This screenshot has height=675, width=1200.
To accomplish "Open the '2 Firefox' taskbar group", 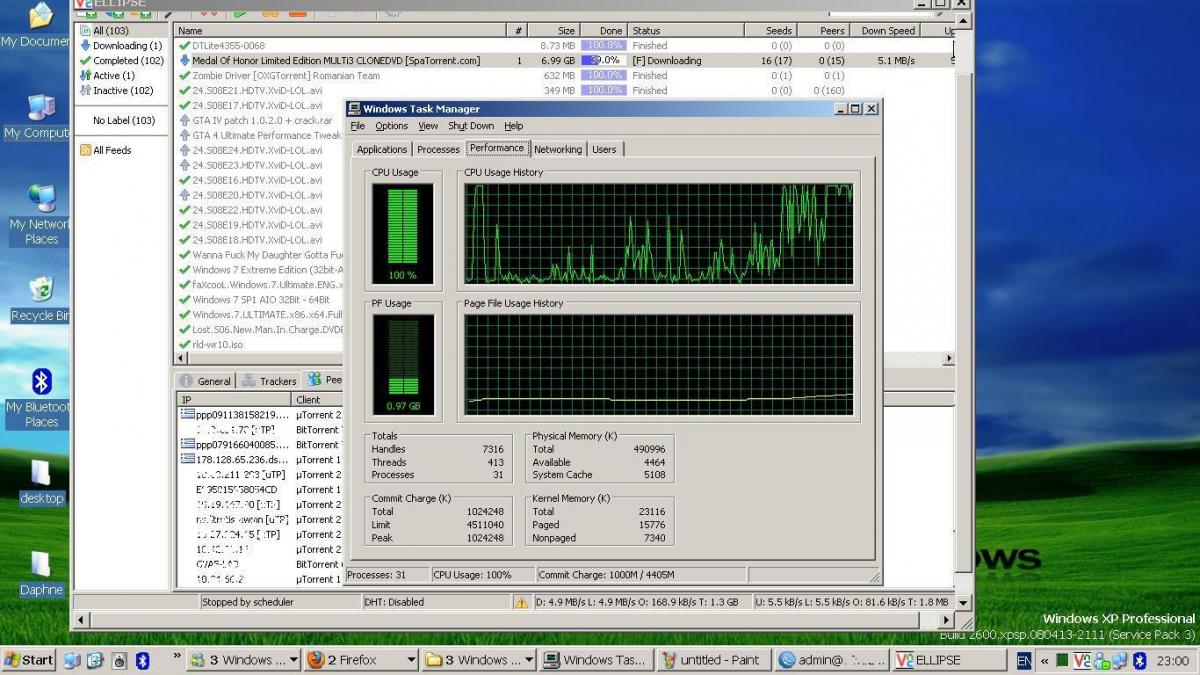I will tap(360, 660).
